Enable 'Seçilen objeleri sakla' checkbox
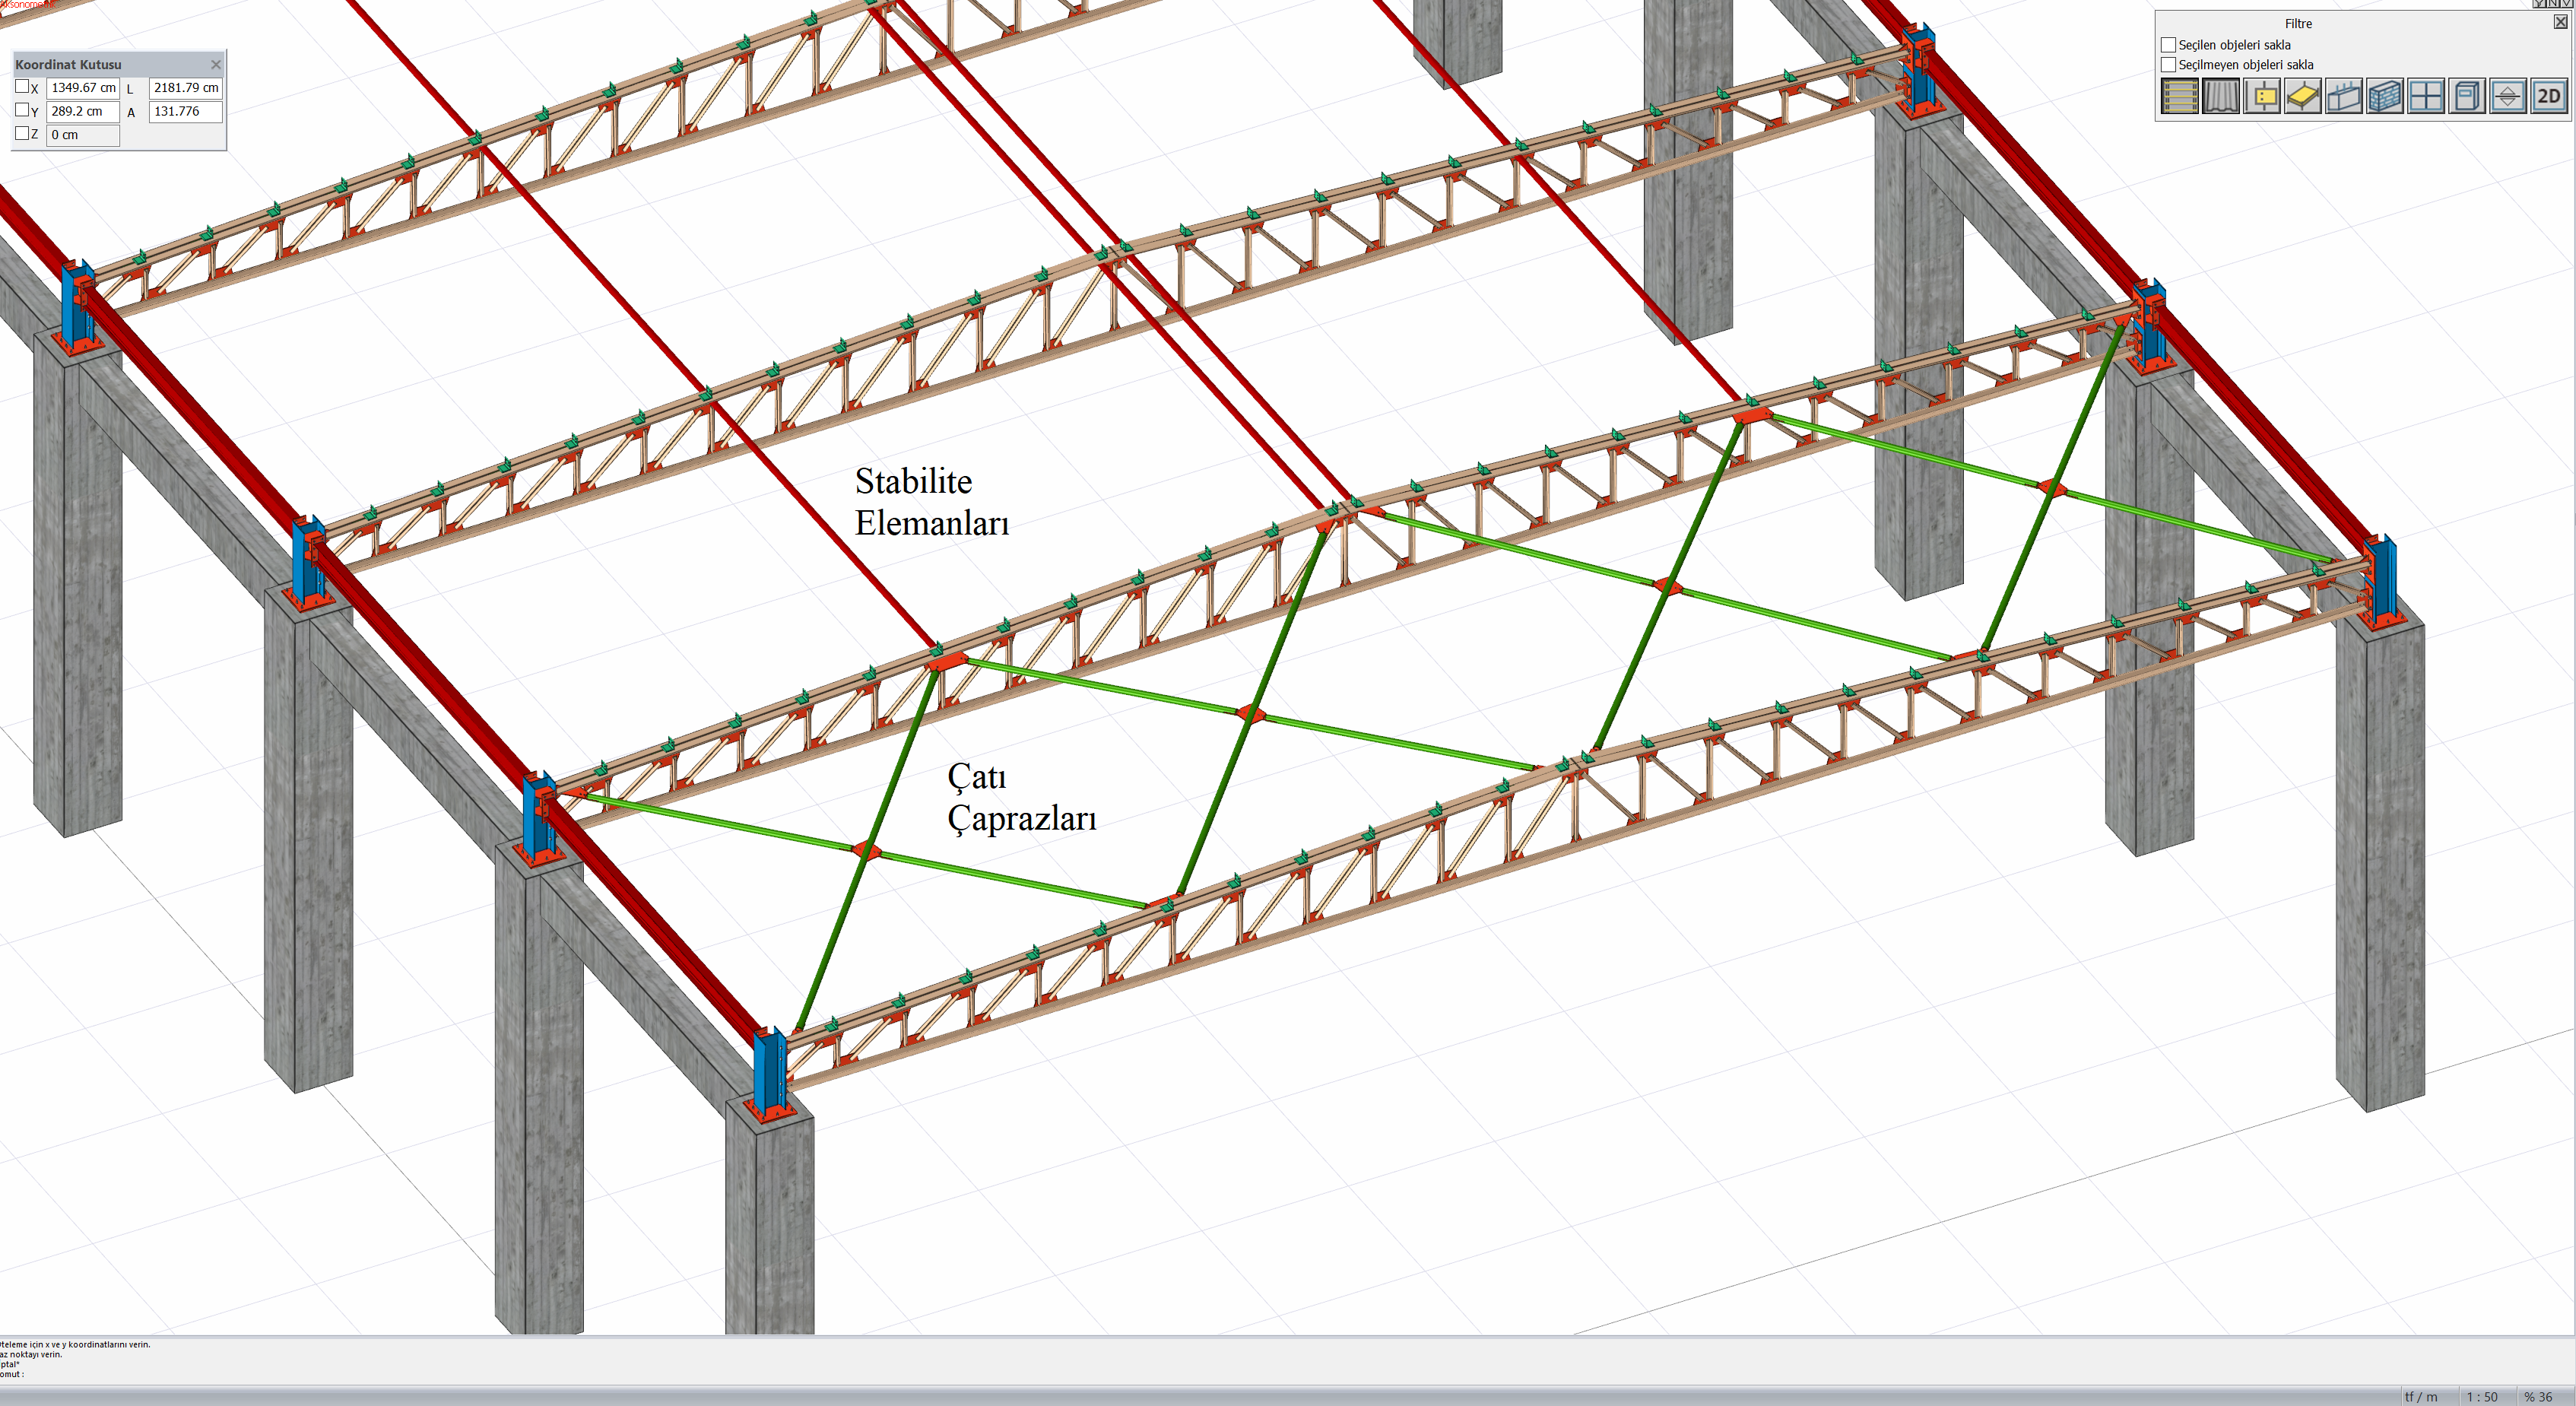This screenshot has width=2576, height=1406. point(2168,45)
